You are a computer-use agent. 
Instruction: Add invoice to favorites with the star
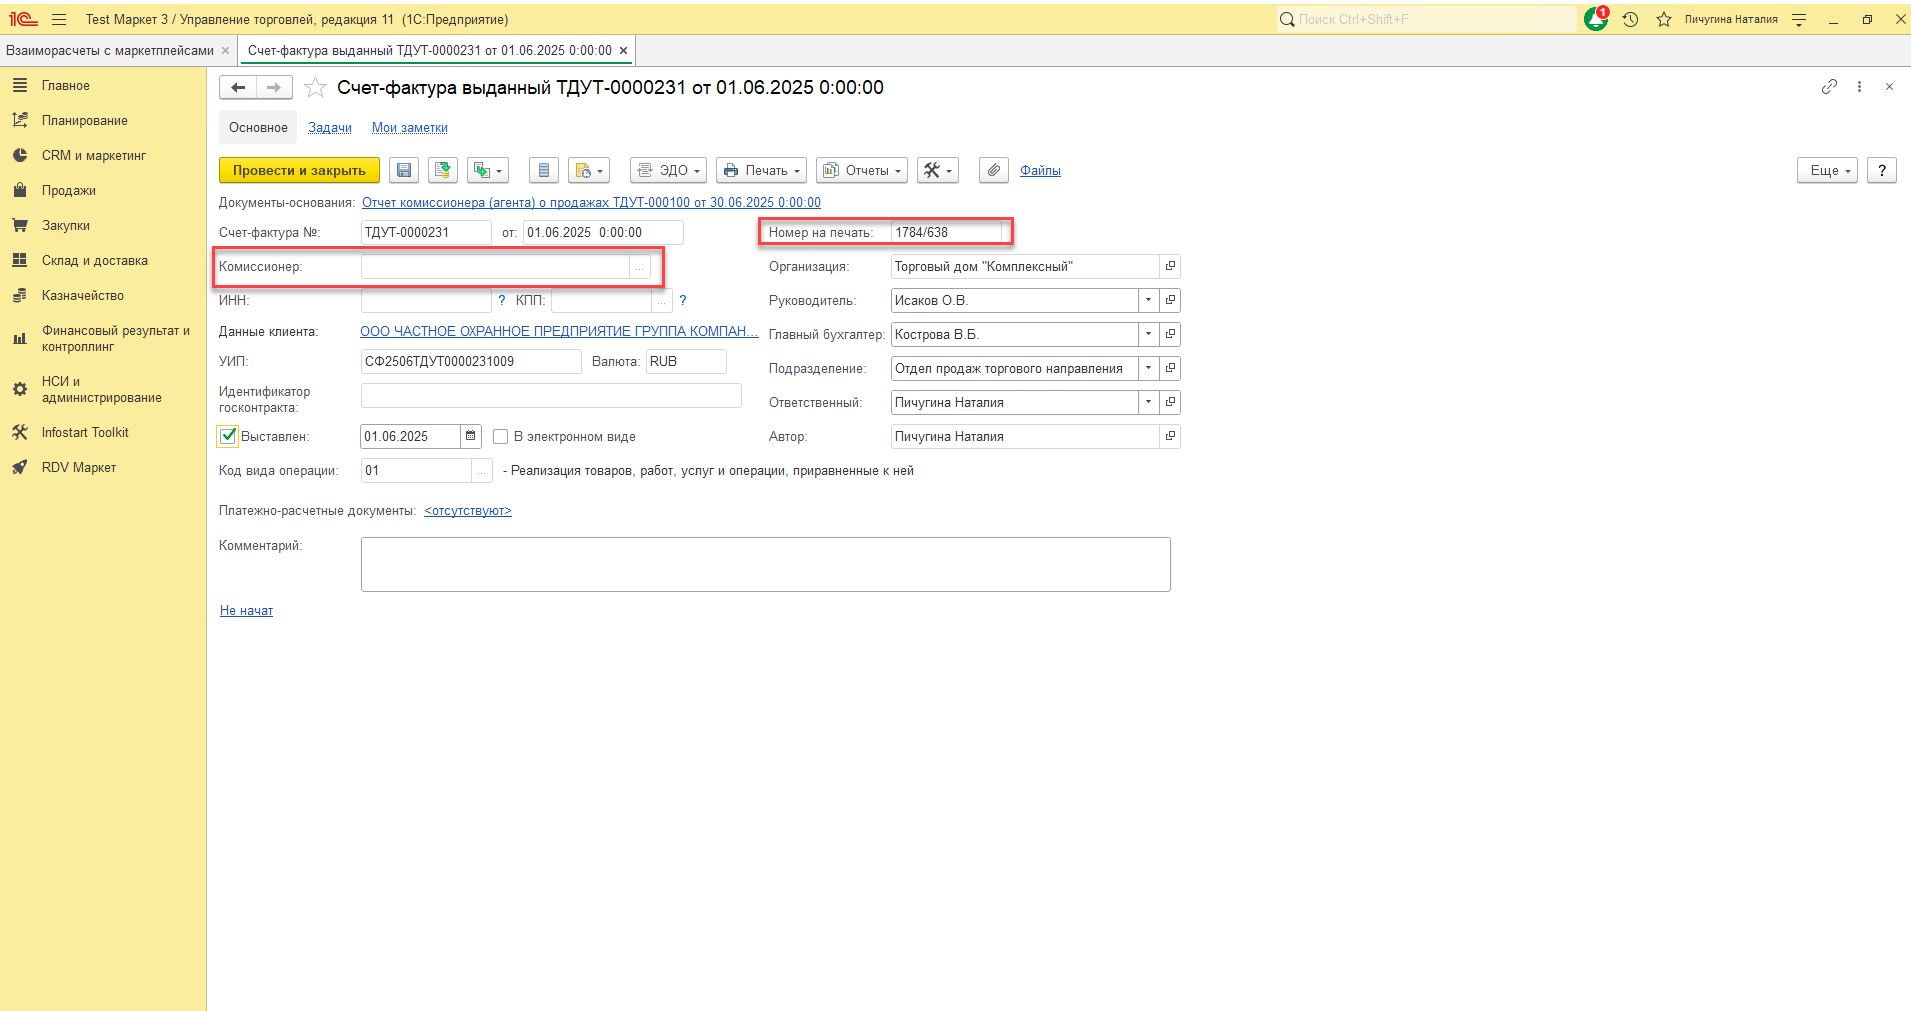(315, 88)
